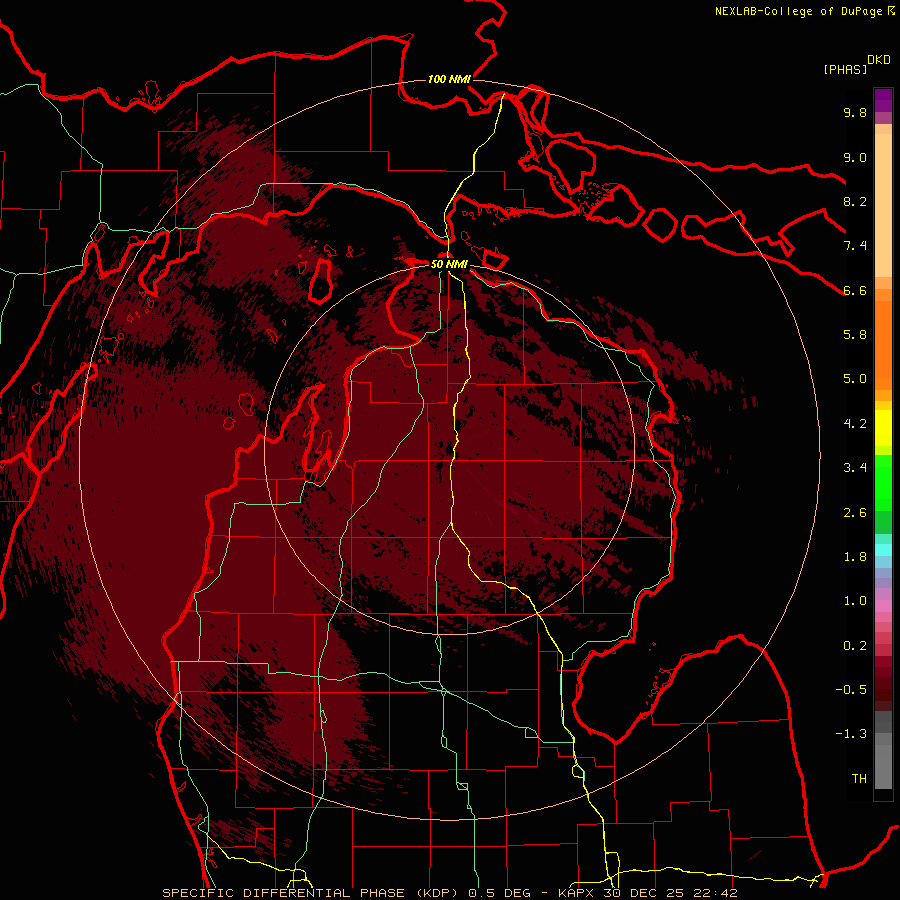Click the cyan band of the colorbar

[883, 550]
